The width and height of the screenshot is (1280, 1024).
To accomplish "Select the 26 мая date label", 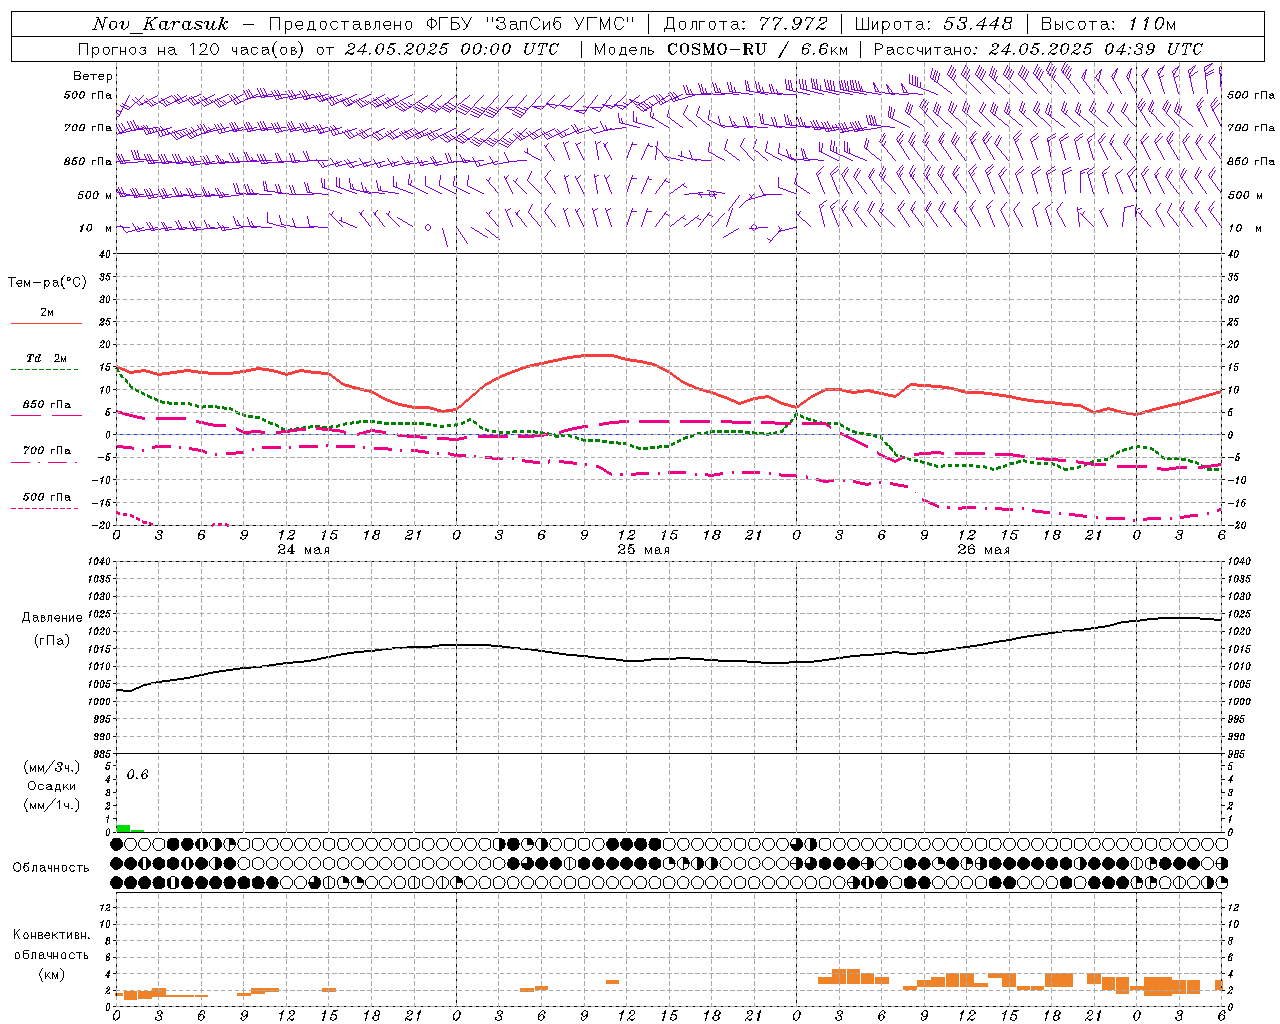I will (984, 550).
